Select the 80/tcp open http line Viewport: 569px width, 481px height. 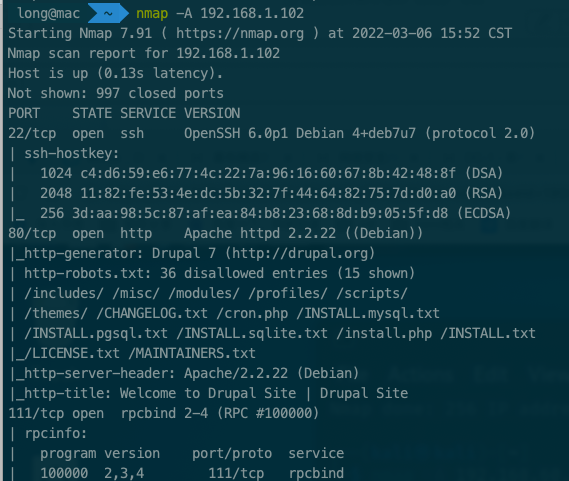coord(216,233)
